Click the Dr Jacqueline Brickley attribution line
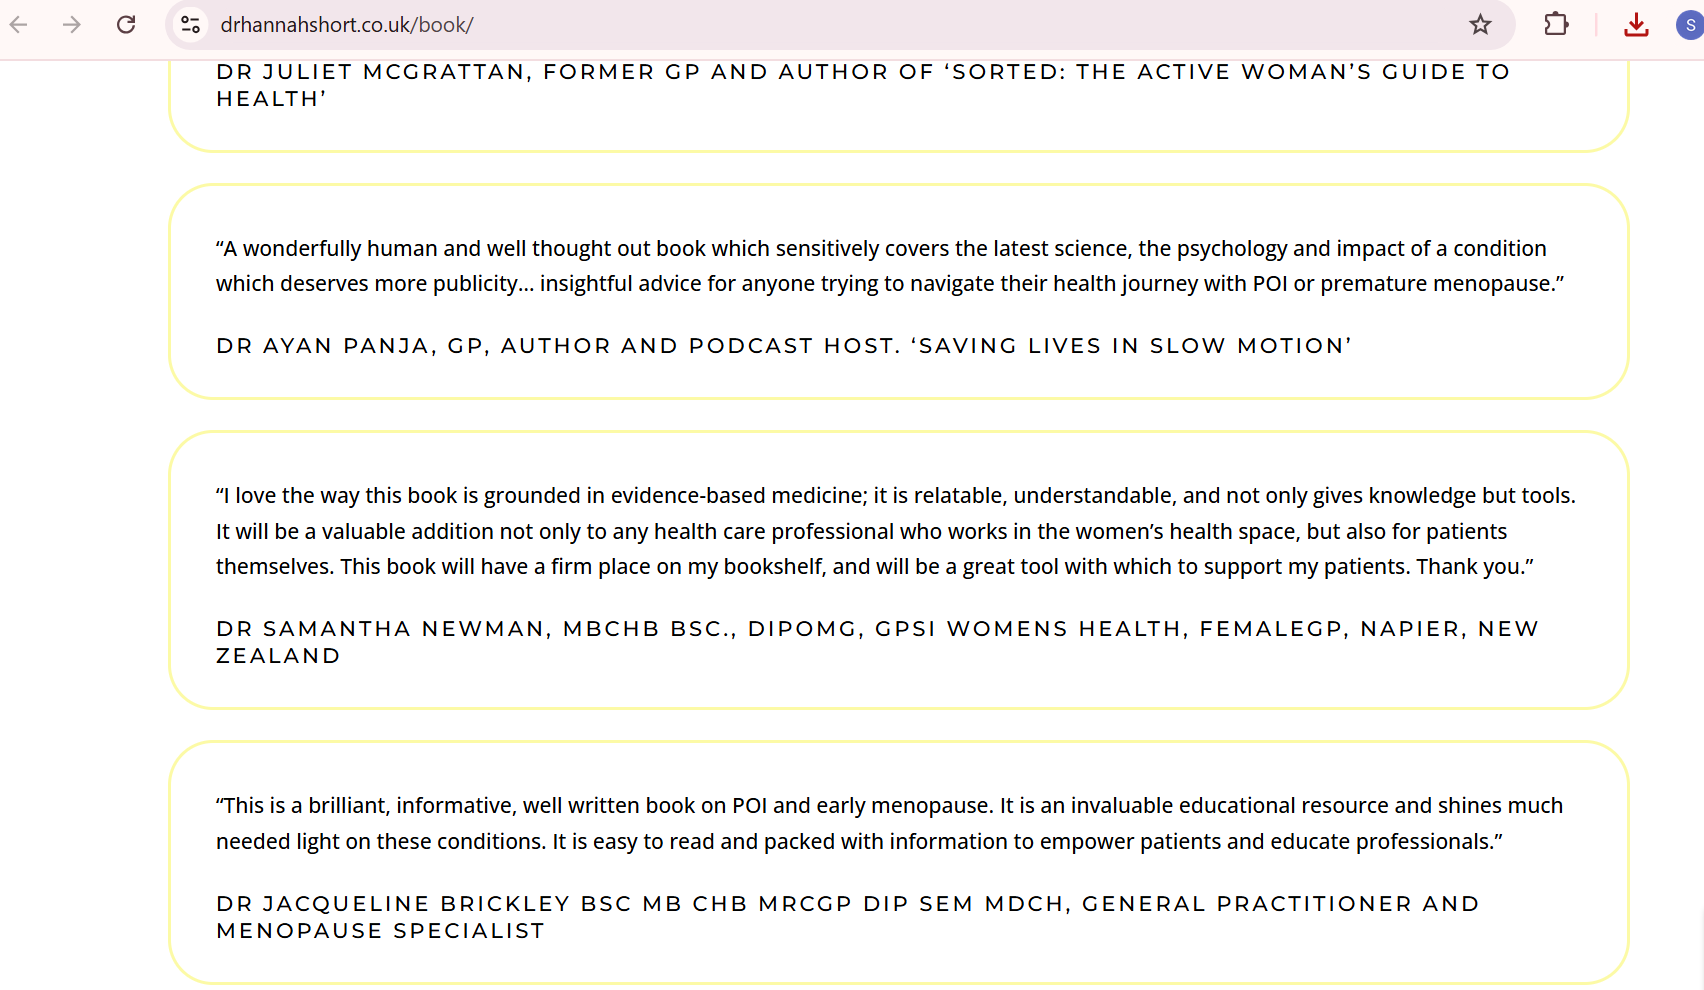The height and width of the screenshot is (990, 1704). [640, 904]
